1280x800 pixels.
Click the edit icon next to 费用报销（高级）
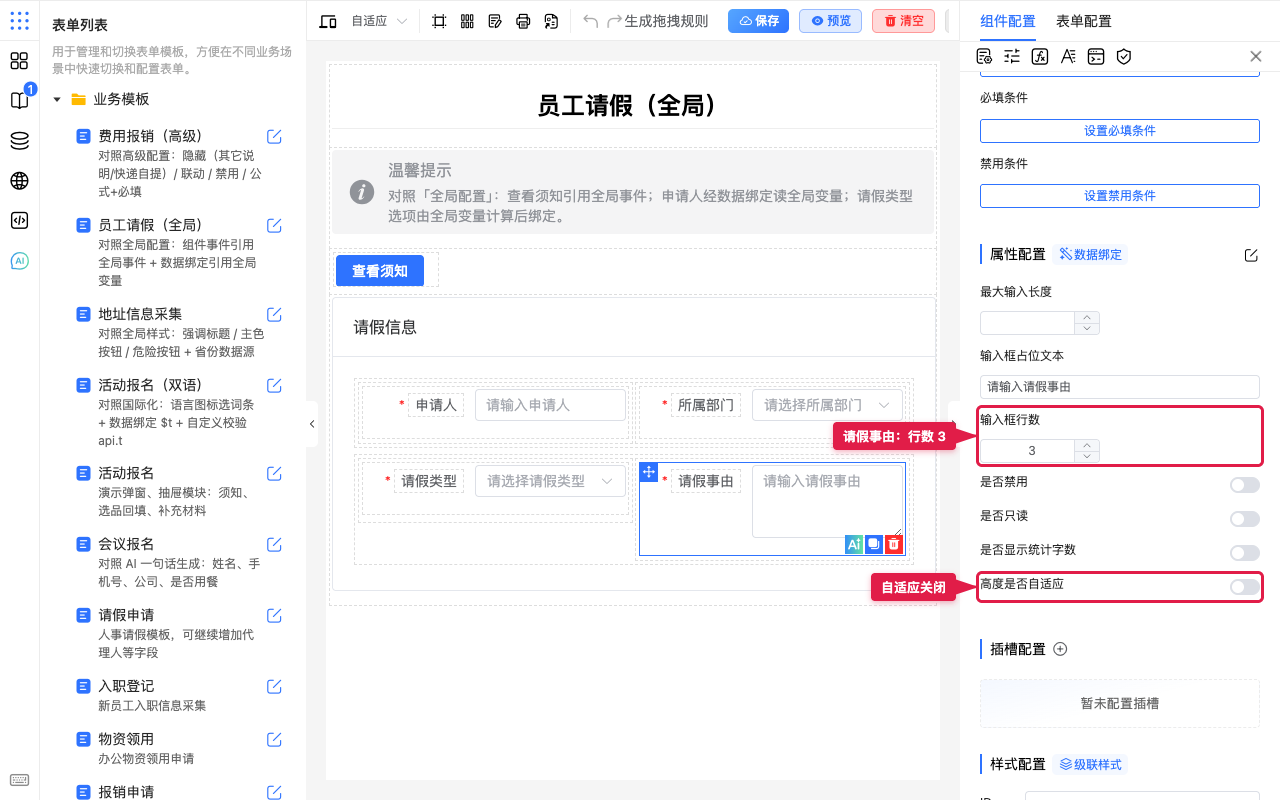click(274, 137)
